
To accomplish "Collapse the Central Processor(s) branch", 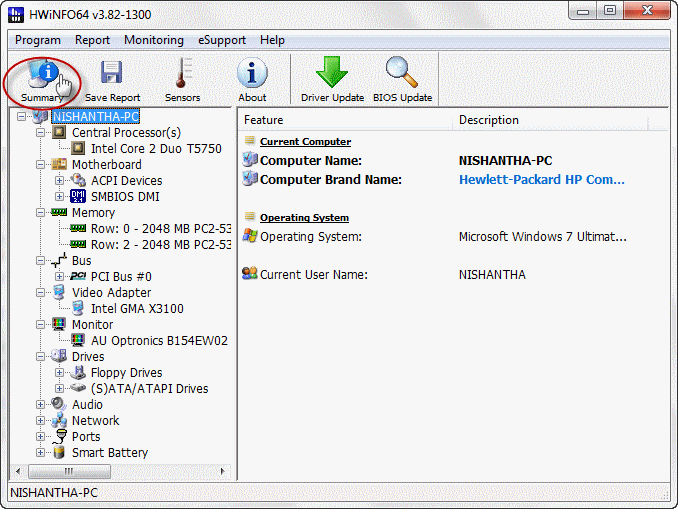I will pyautogui.click(x=40, y=132).
